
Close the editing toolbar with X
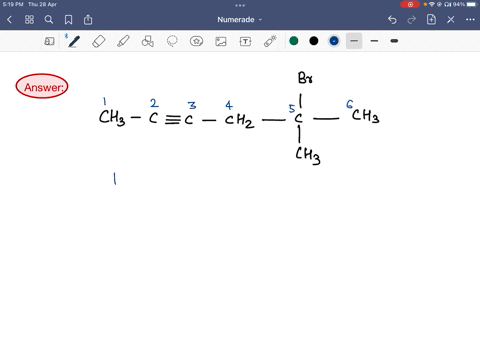(451, 20)
